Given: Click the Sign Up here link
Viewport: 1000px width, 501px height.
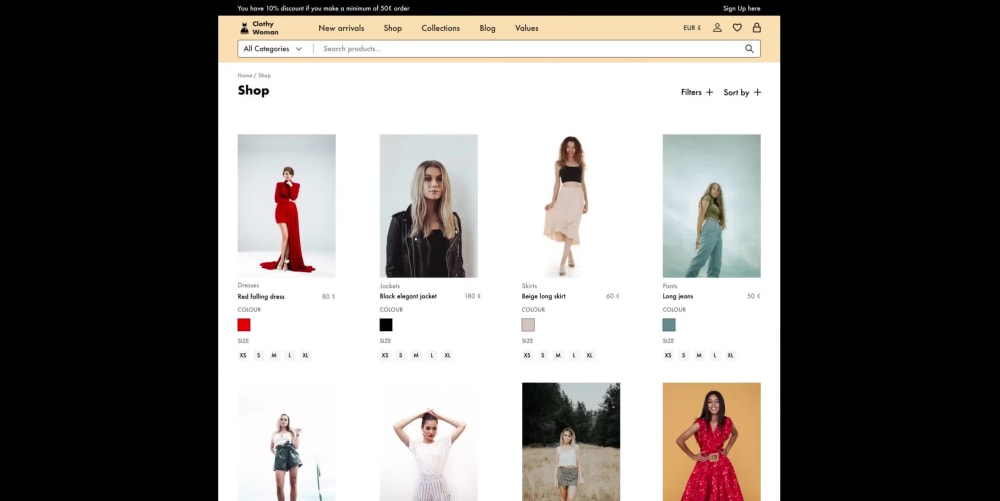Looking at the screenshot, I should tap(742, 8).
